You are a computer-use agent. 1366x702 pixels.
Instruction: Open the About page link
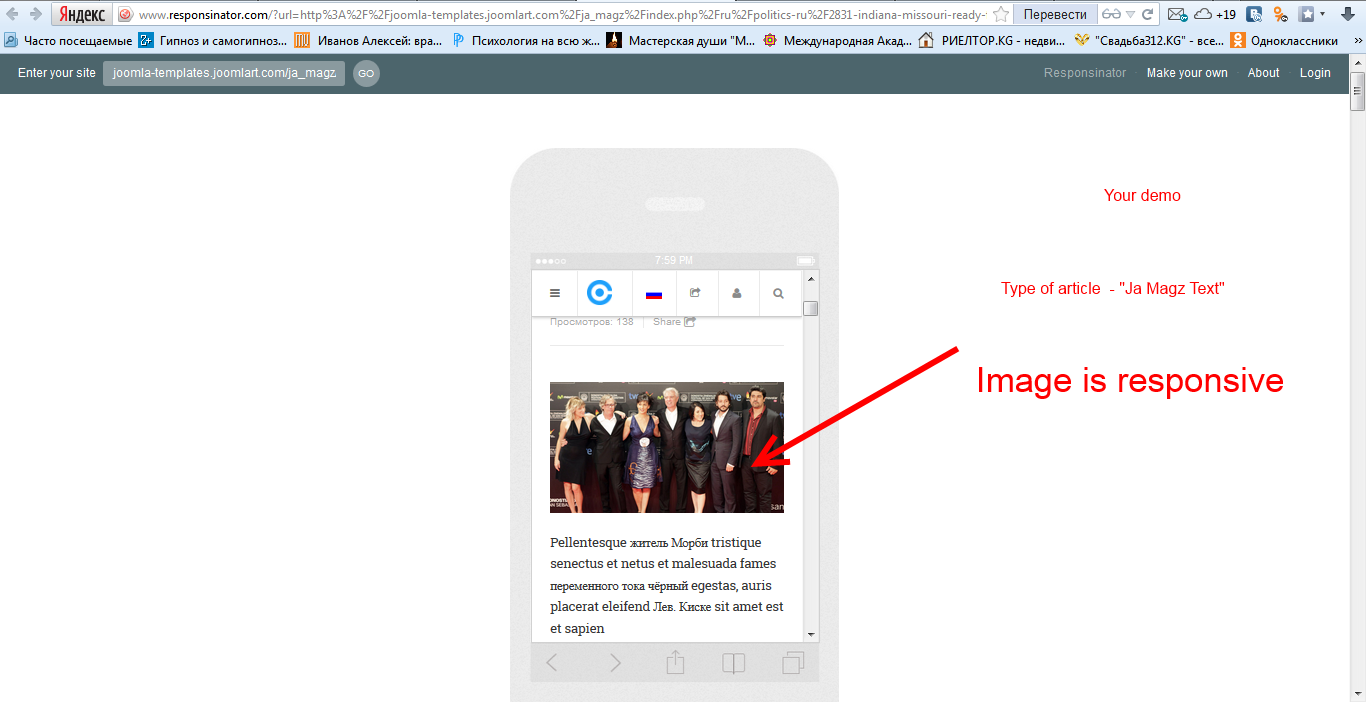(x=1263, y=73)
